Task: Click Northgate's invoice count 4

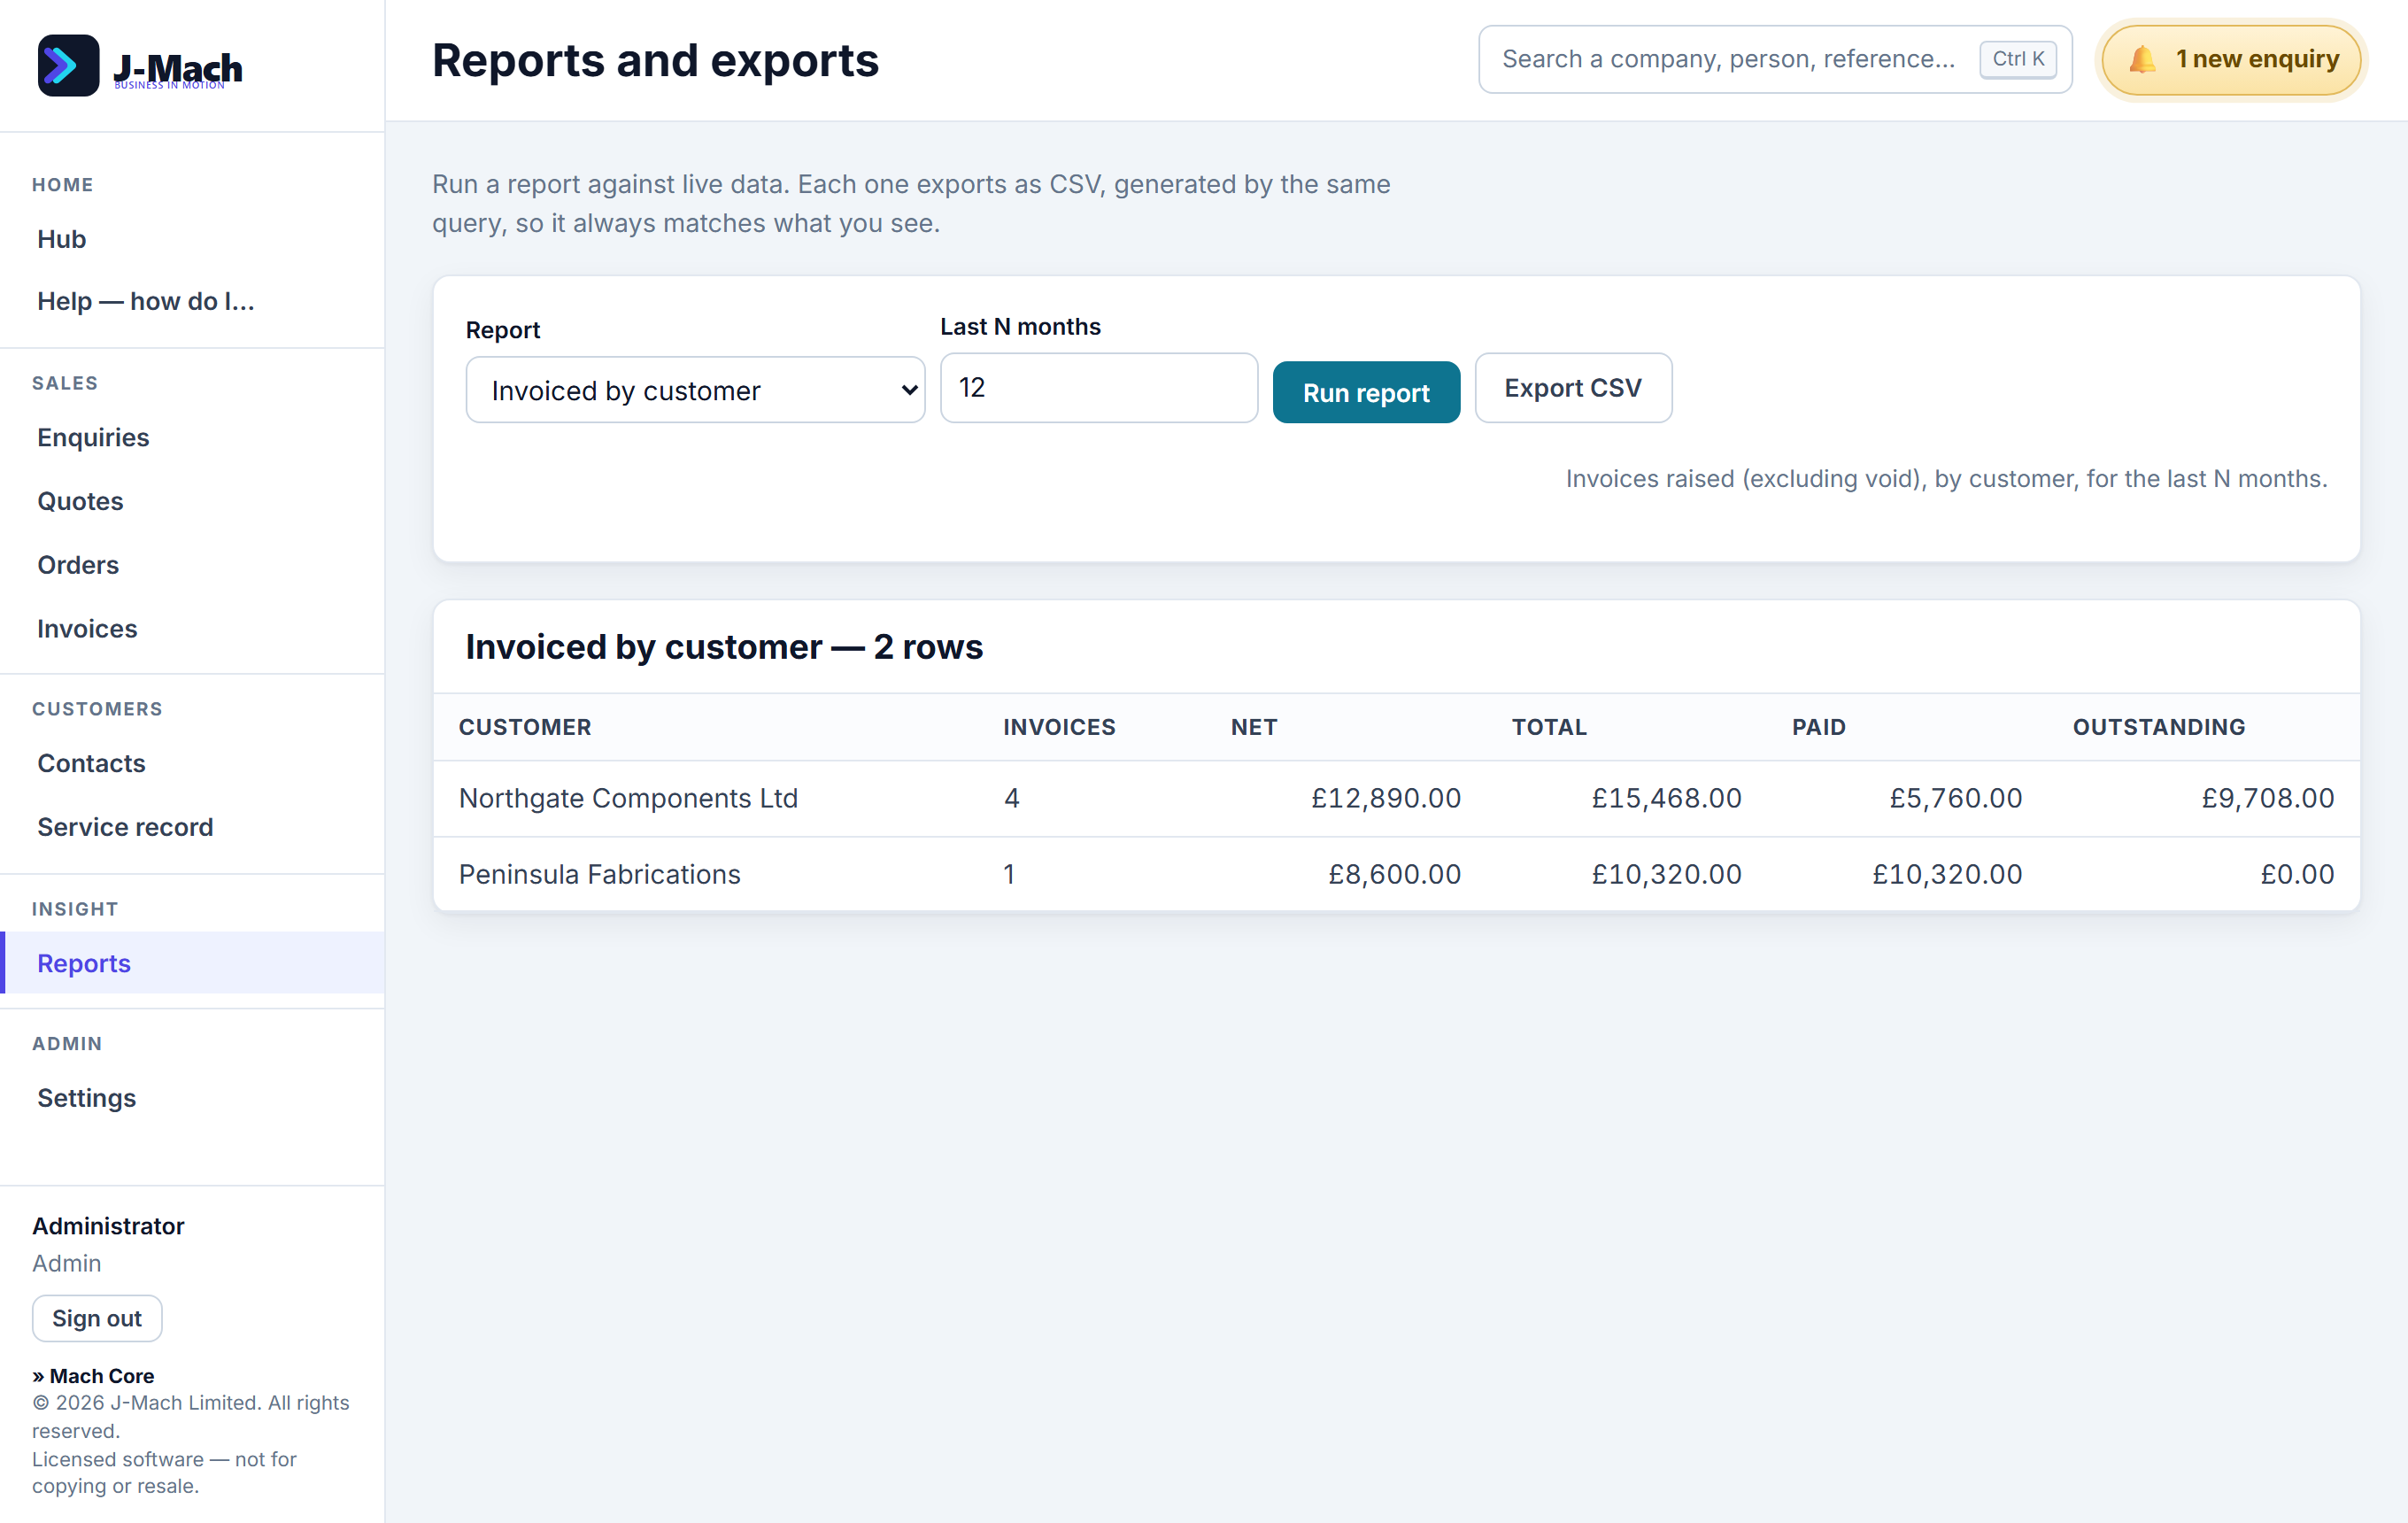Action: point(1011,798)
